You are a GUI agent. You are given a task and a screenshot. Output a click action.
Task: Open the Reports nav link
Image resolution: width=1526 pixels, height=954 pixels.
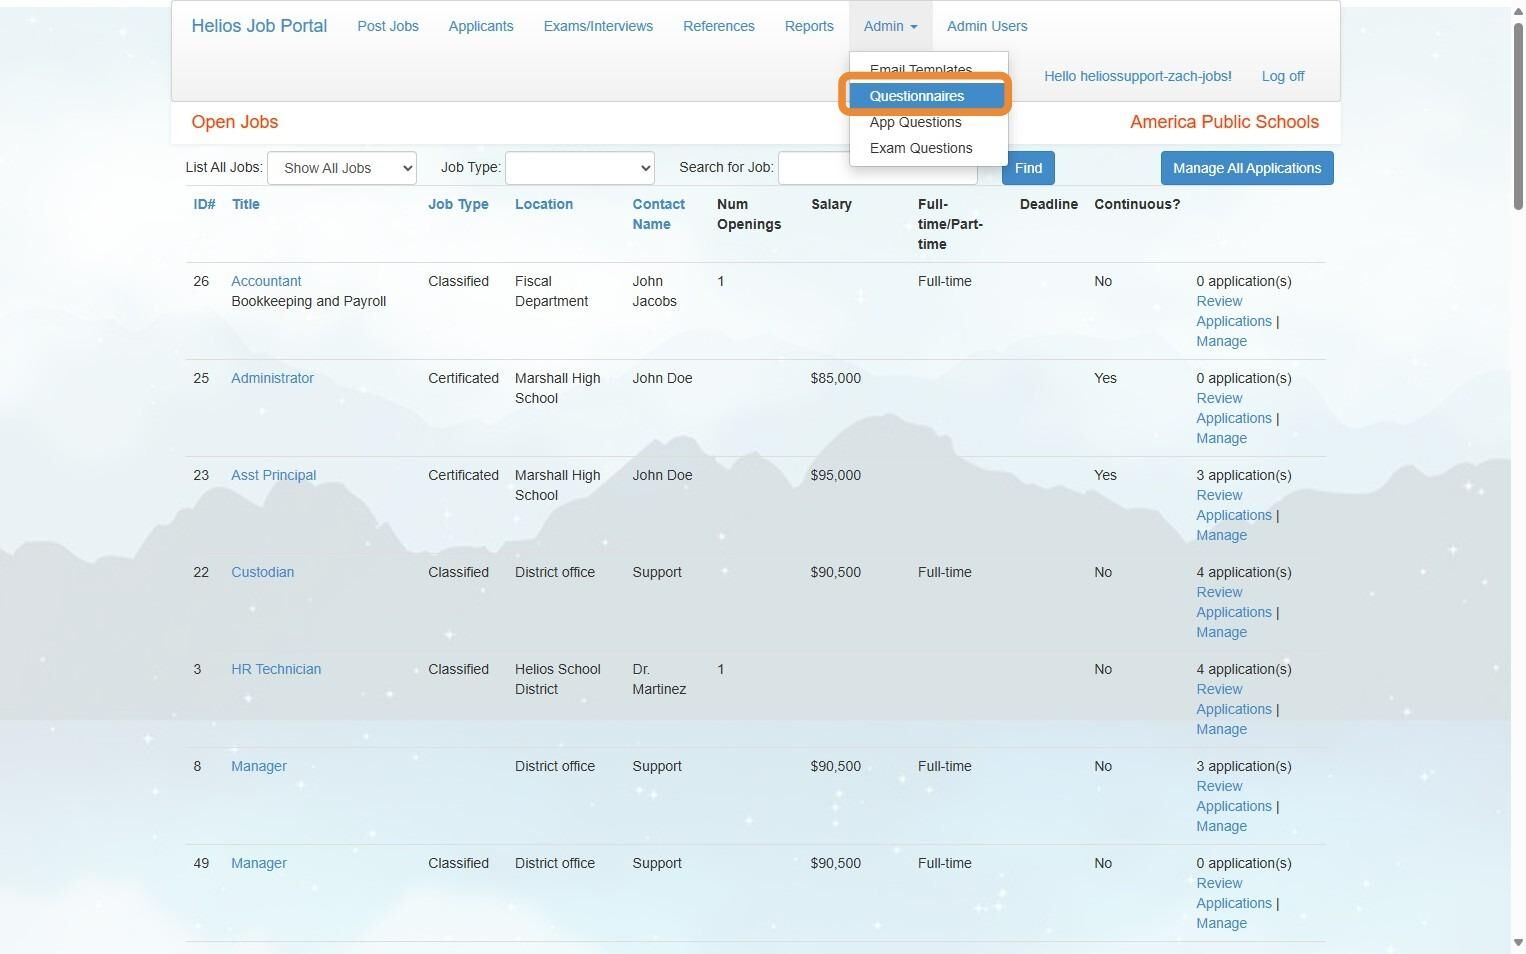809,26
